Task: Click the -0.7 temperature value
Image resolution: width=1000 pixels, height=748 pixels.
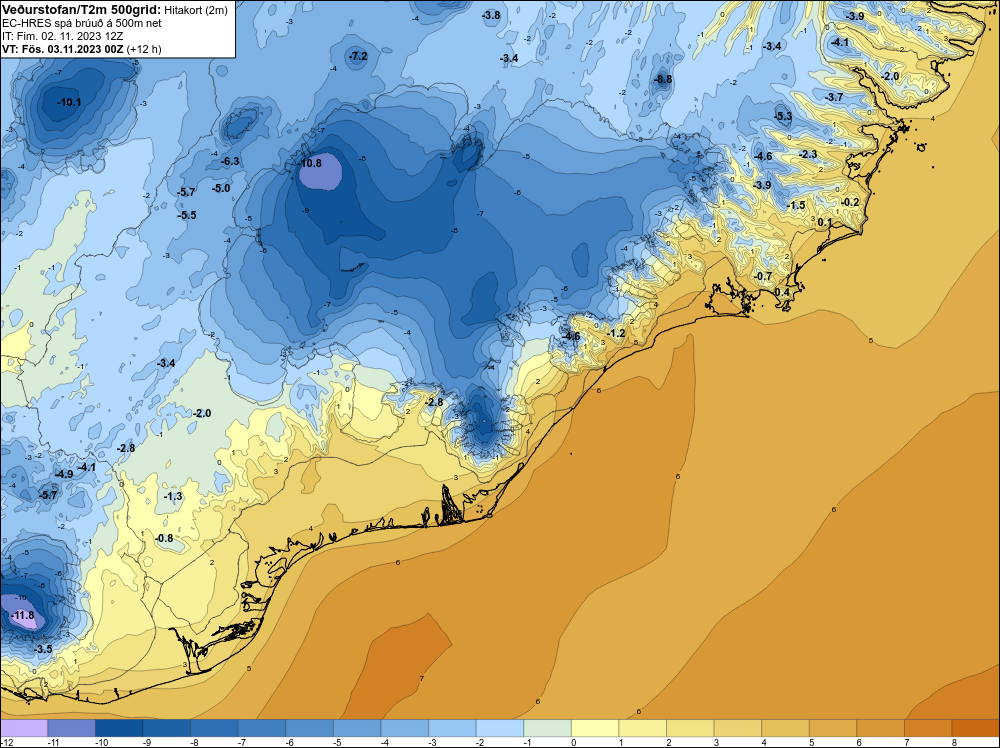Action: click(763, 276)
